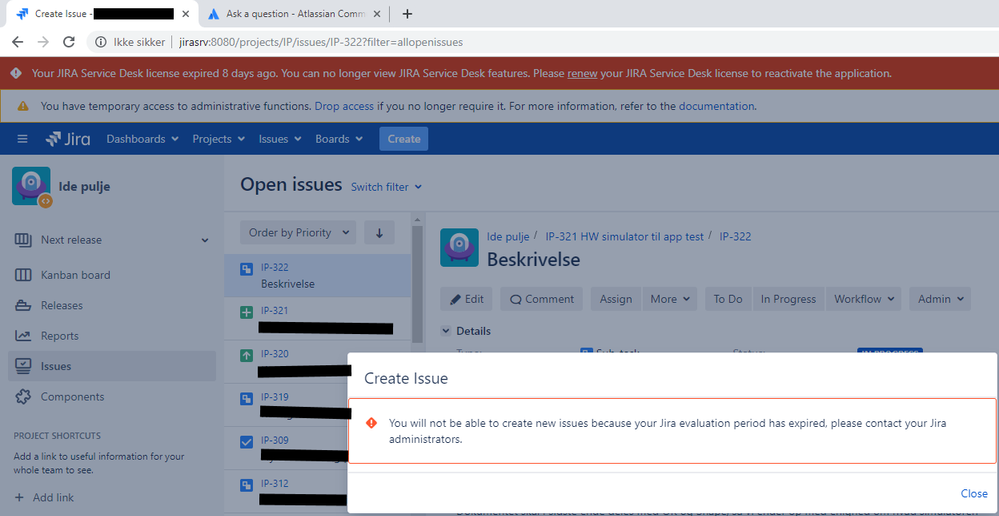999x516 pixels.
Task: Open the Boards dropdown menu
Action: click(x=339, y=139)
